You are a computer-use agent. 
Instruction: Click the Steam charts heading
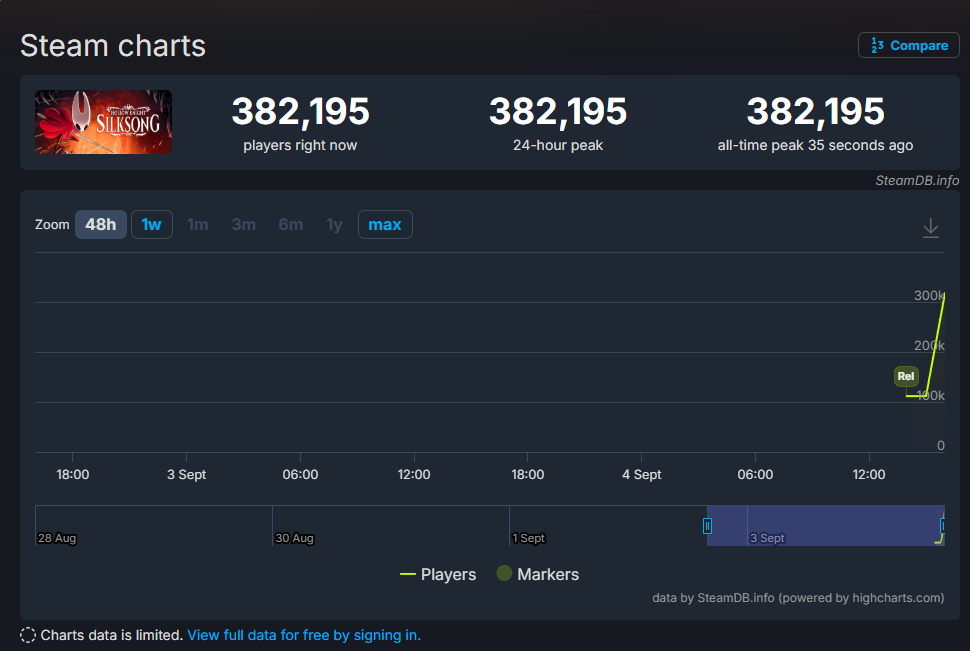tap(113, 46)
